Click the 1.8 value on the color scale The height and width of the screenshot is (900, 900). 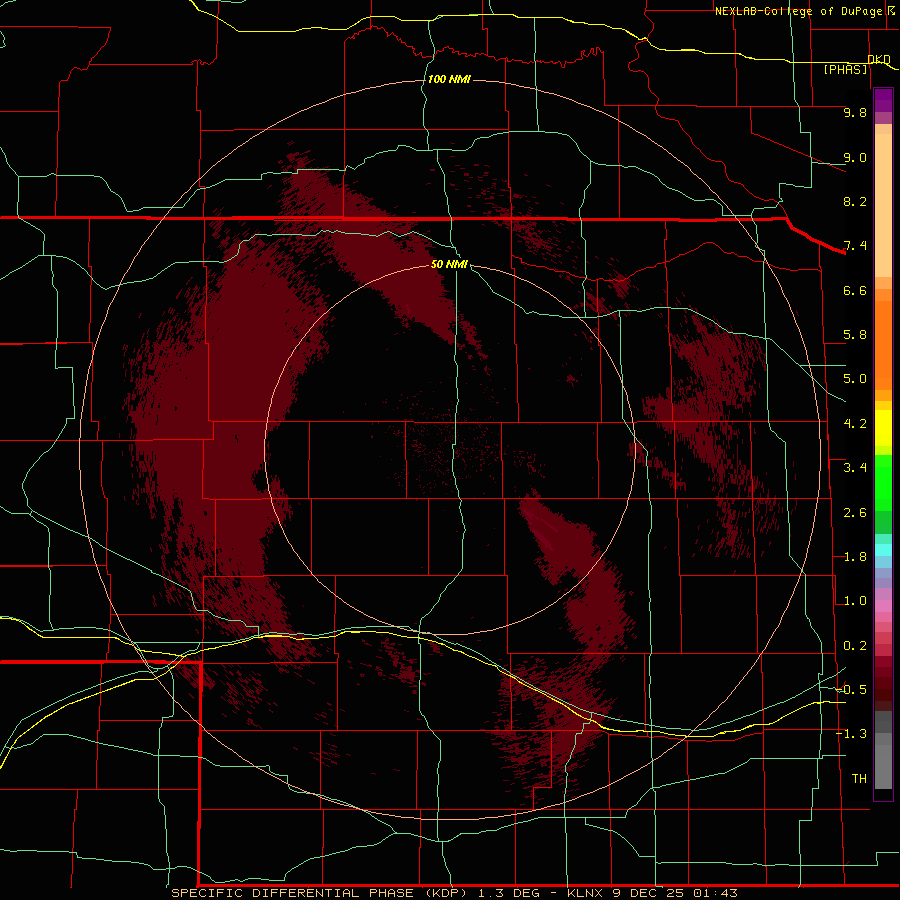point(855,557)
